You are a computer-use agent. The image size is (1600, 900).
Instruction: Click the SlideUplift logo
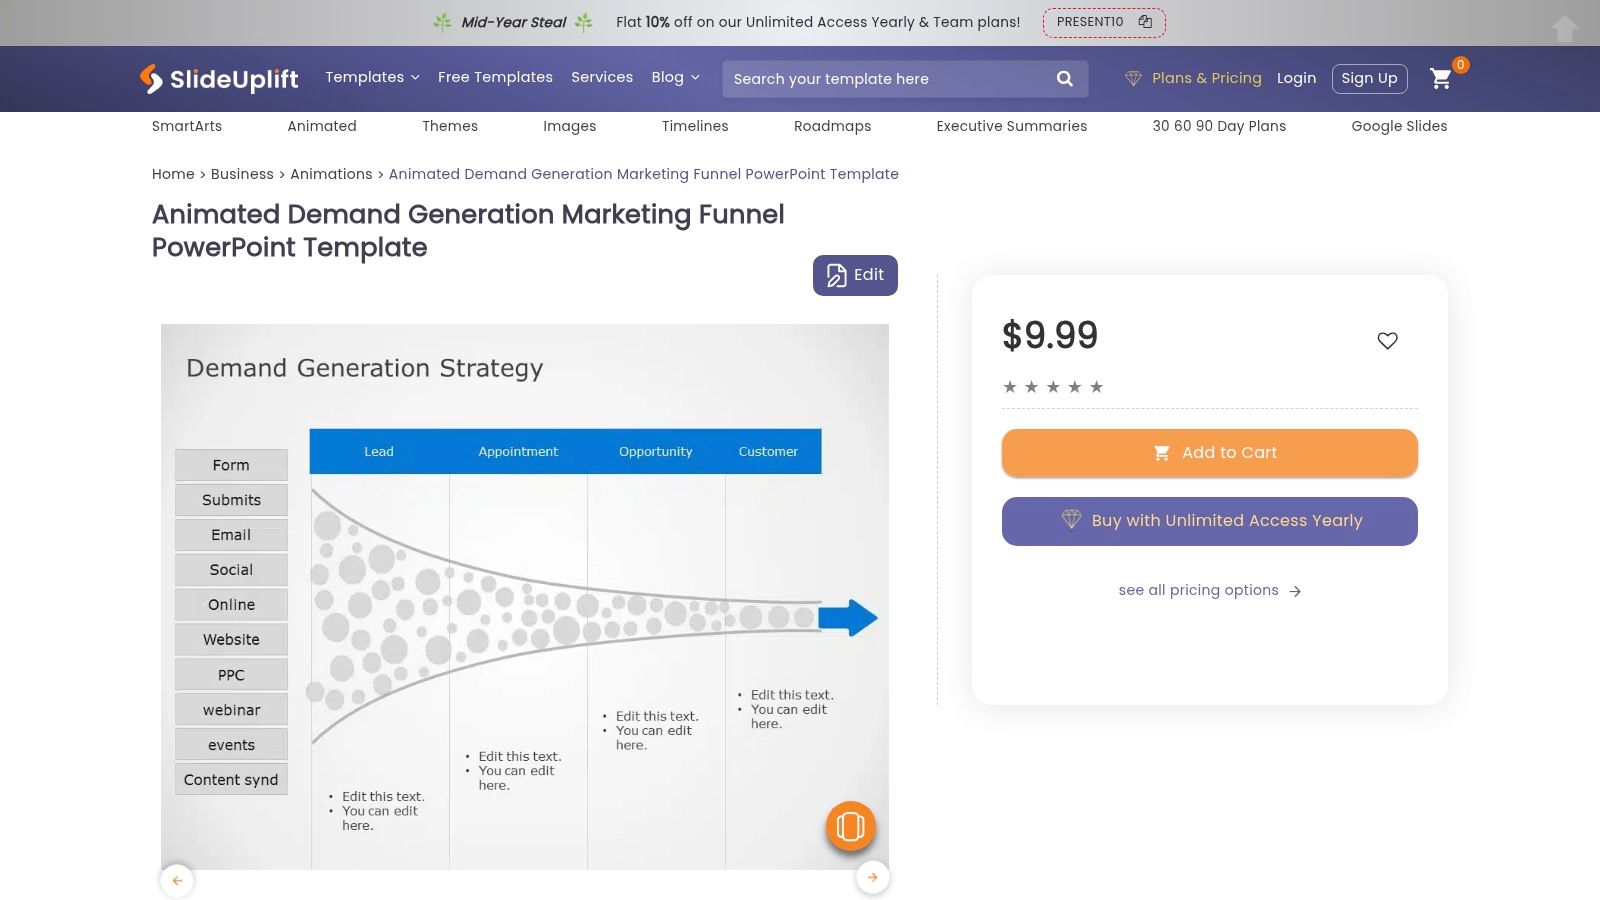(219, 78)
